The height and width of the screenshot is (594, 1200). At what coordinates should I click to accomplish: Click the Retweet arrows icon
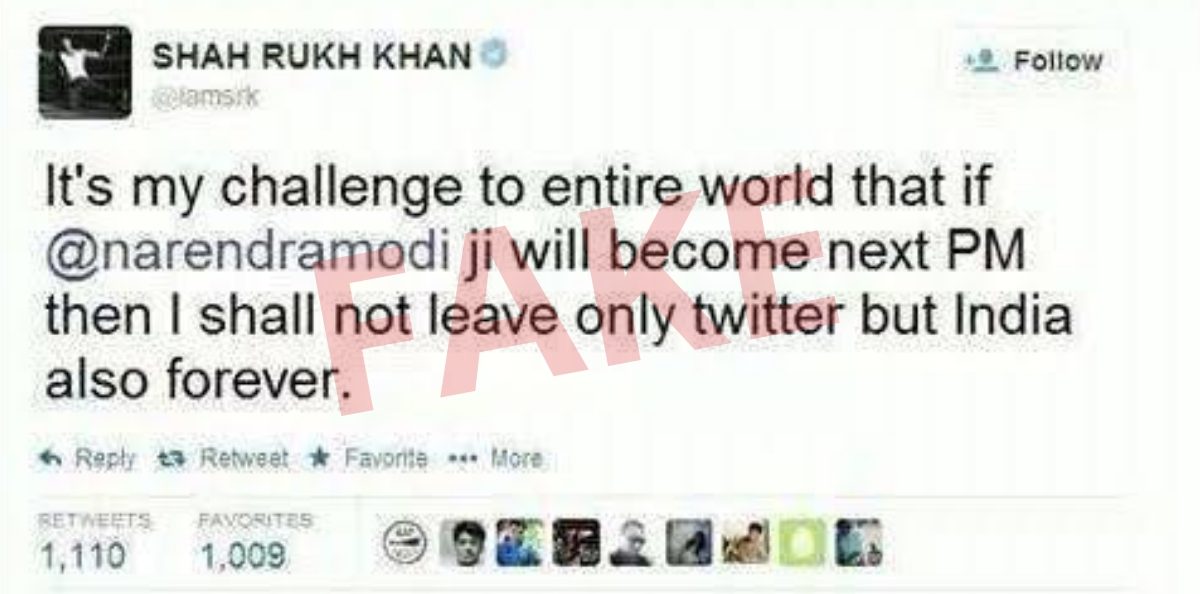pos(173,459)
